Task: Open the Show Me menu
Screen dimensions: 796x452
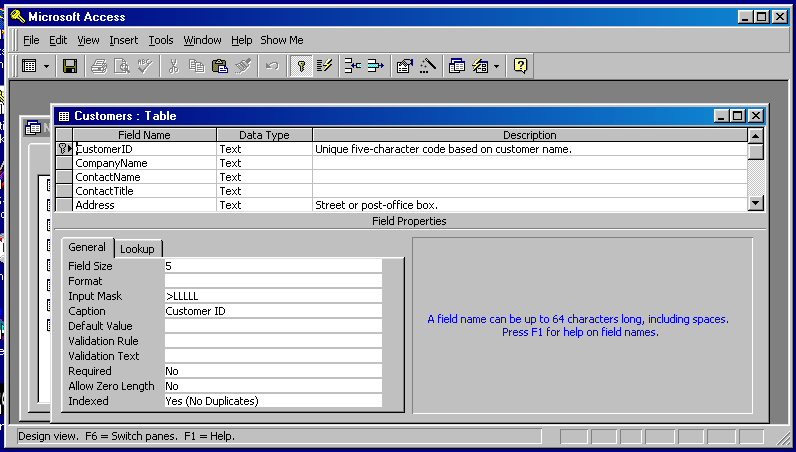Action: click(x=282, y=40)
